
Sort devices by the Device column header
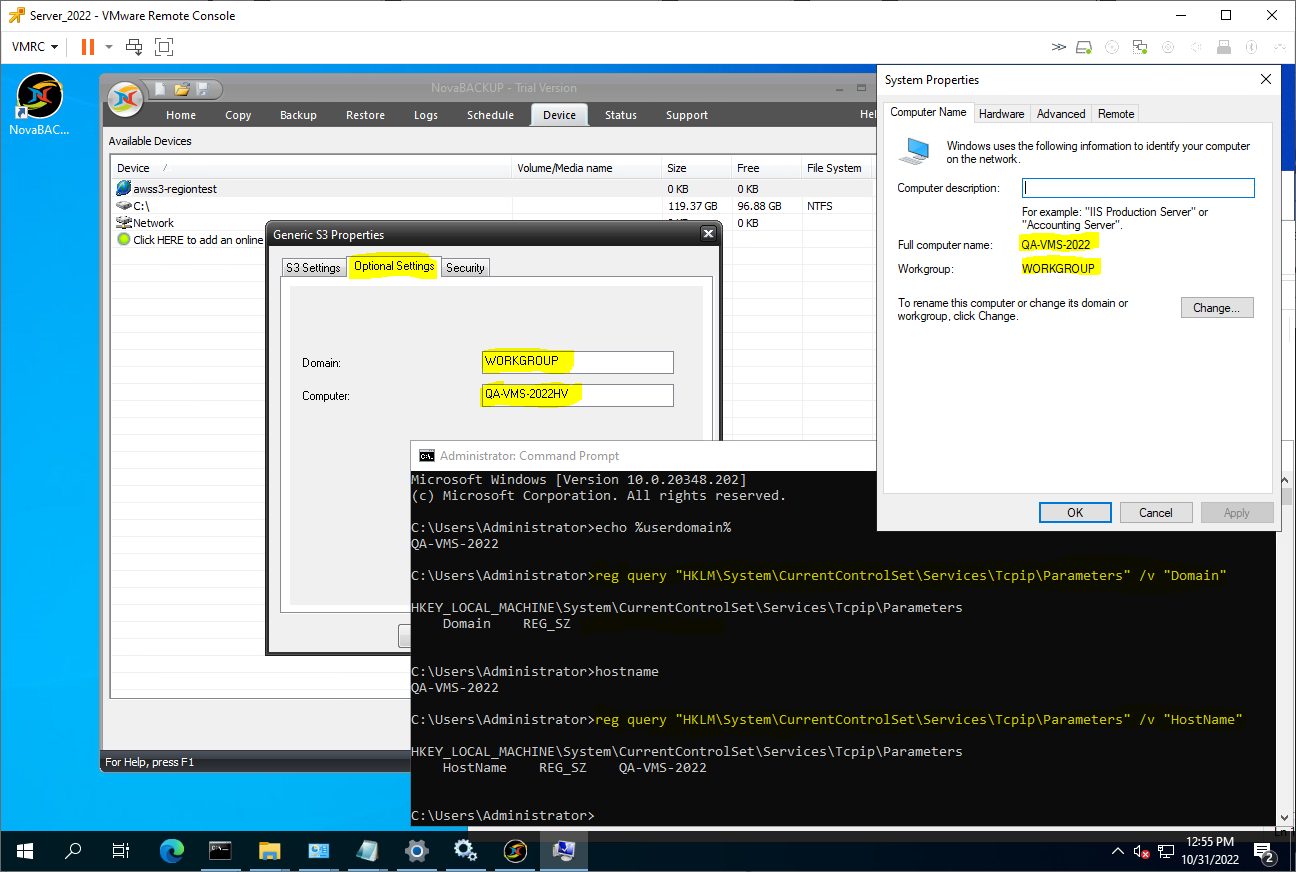point(311,168)
